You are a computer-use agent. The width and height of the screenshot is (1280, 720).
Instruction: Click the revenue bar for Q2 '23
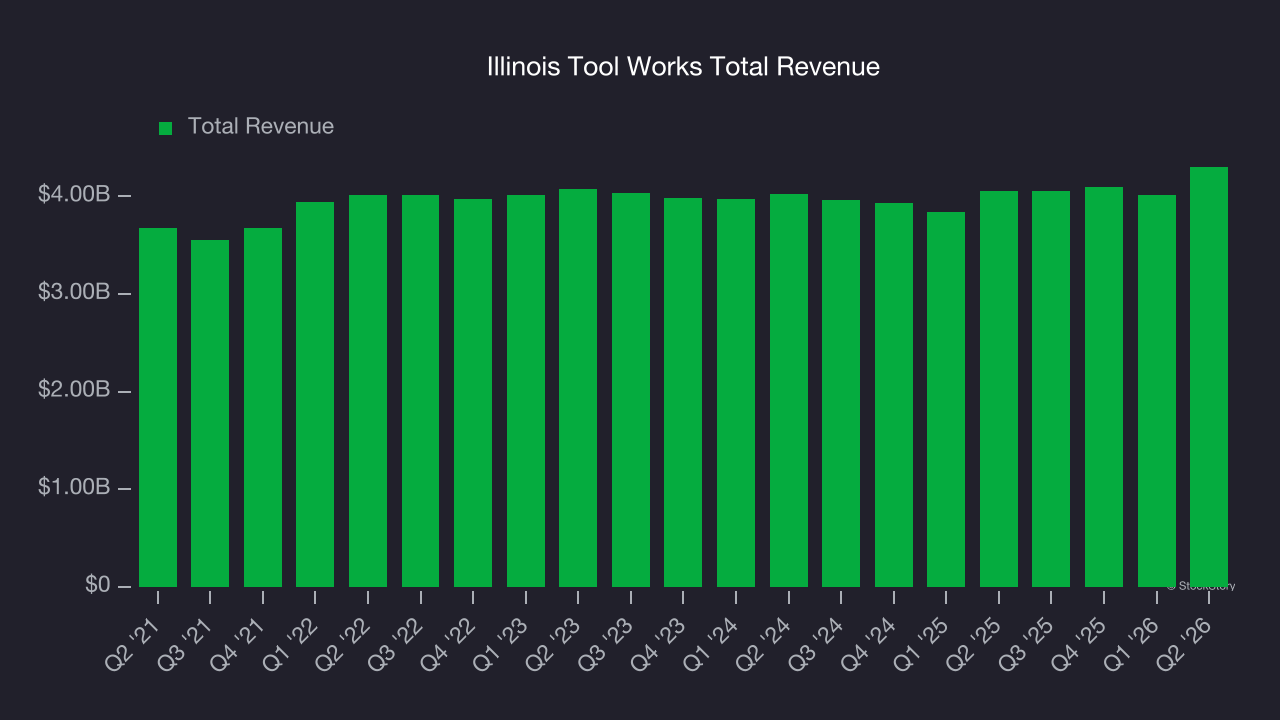578,388
